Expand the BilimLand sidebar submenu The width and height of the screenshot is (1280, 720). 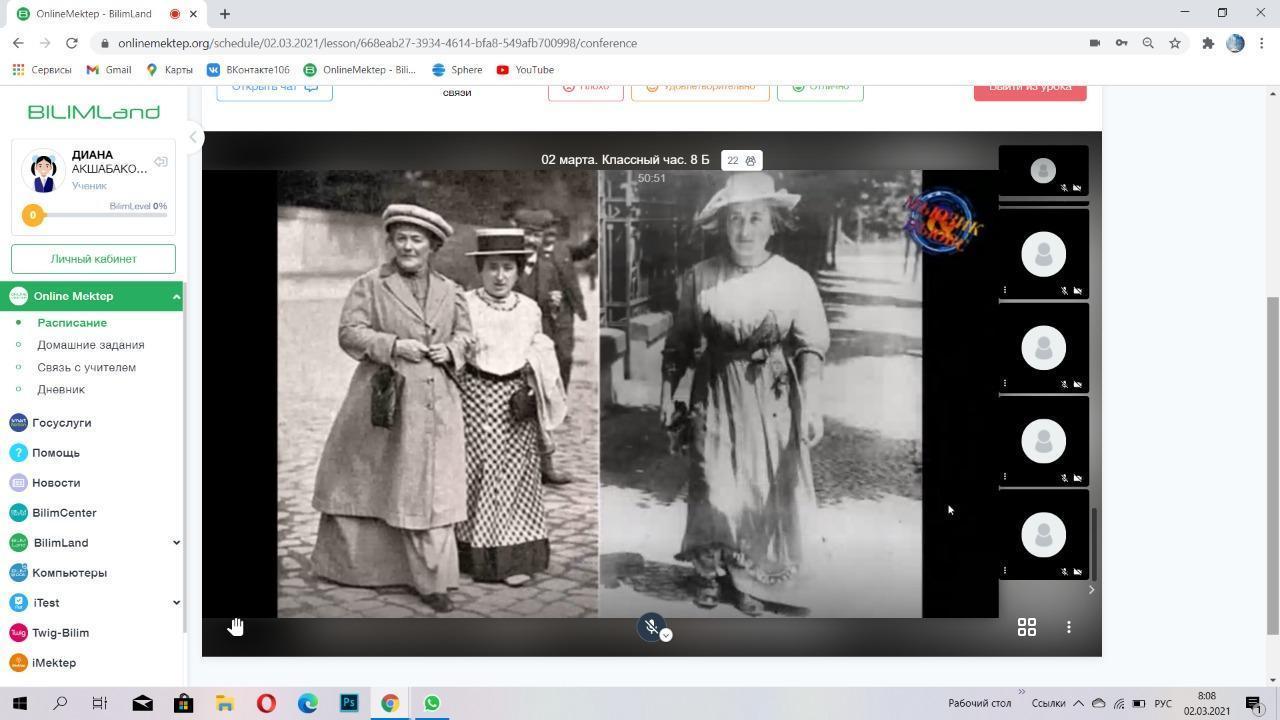tap(176, 543)
